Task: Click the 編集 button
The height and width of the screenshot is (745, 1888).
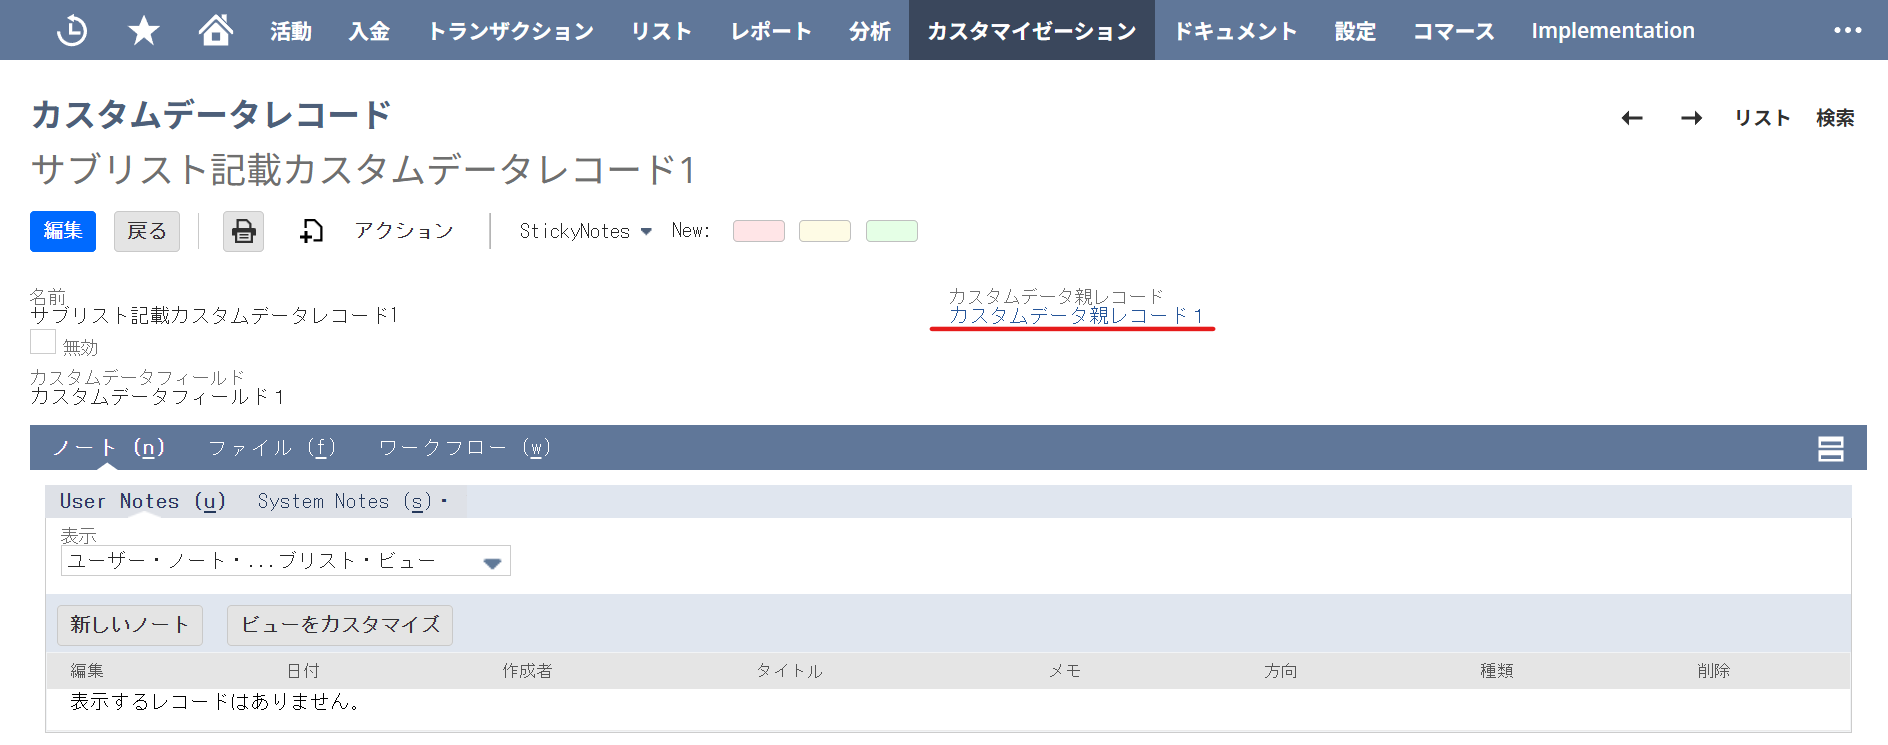Action: pos(63,231)
